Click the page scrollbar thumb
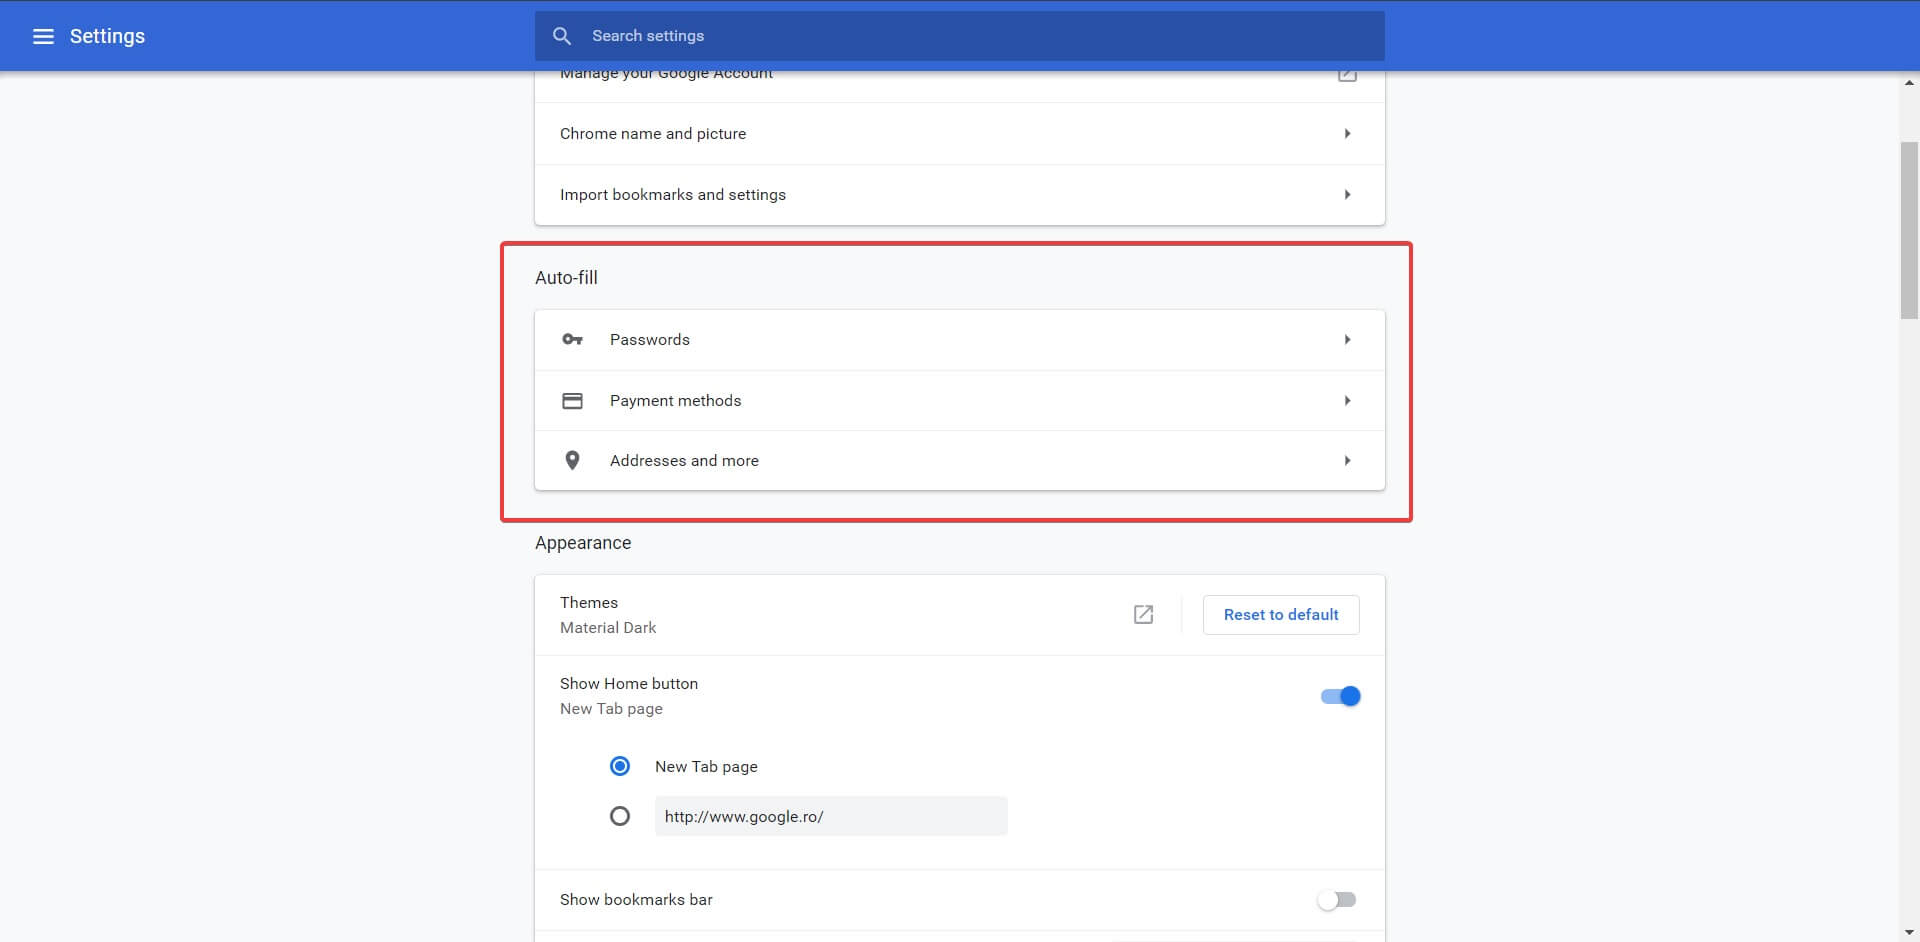This screenshot has height=942, width=1920. pyautogui.click(x=1910, y=230)
